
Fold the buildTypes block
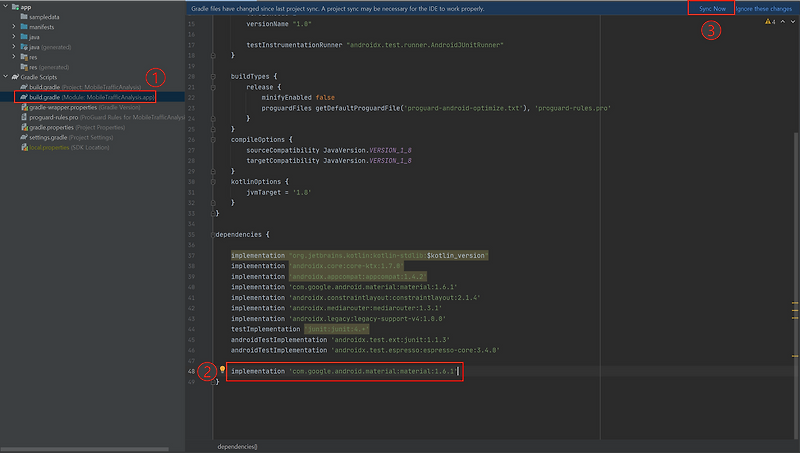pyautogui.click(x=213, y=77)
